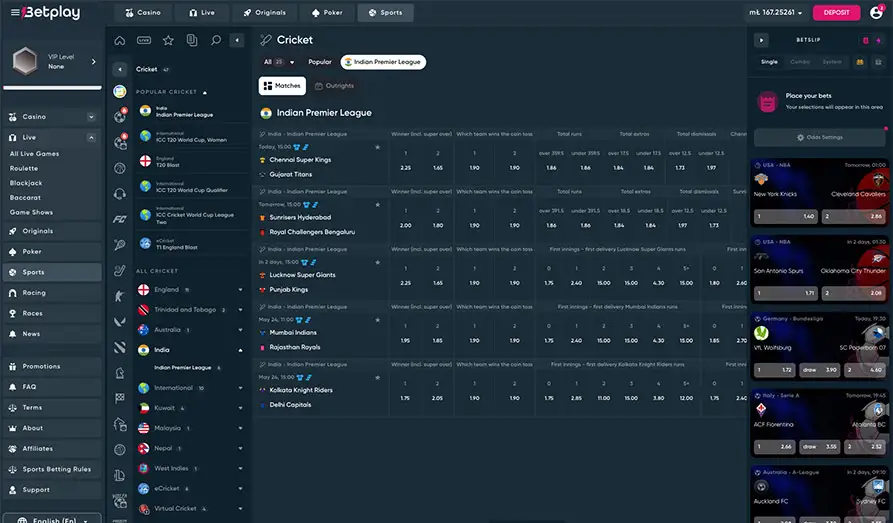893x523 pixels.
Task: Select System bet type
Action: click(832, 62)
